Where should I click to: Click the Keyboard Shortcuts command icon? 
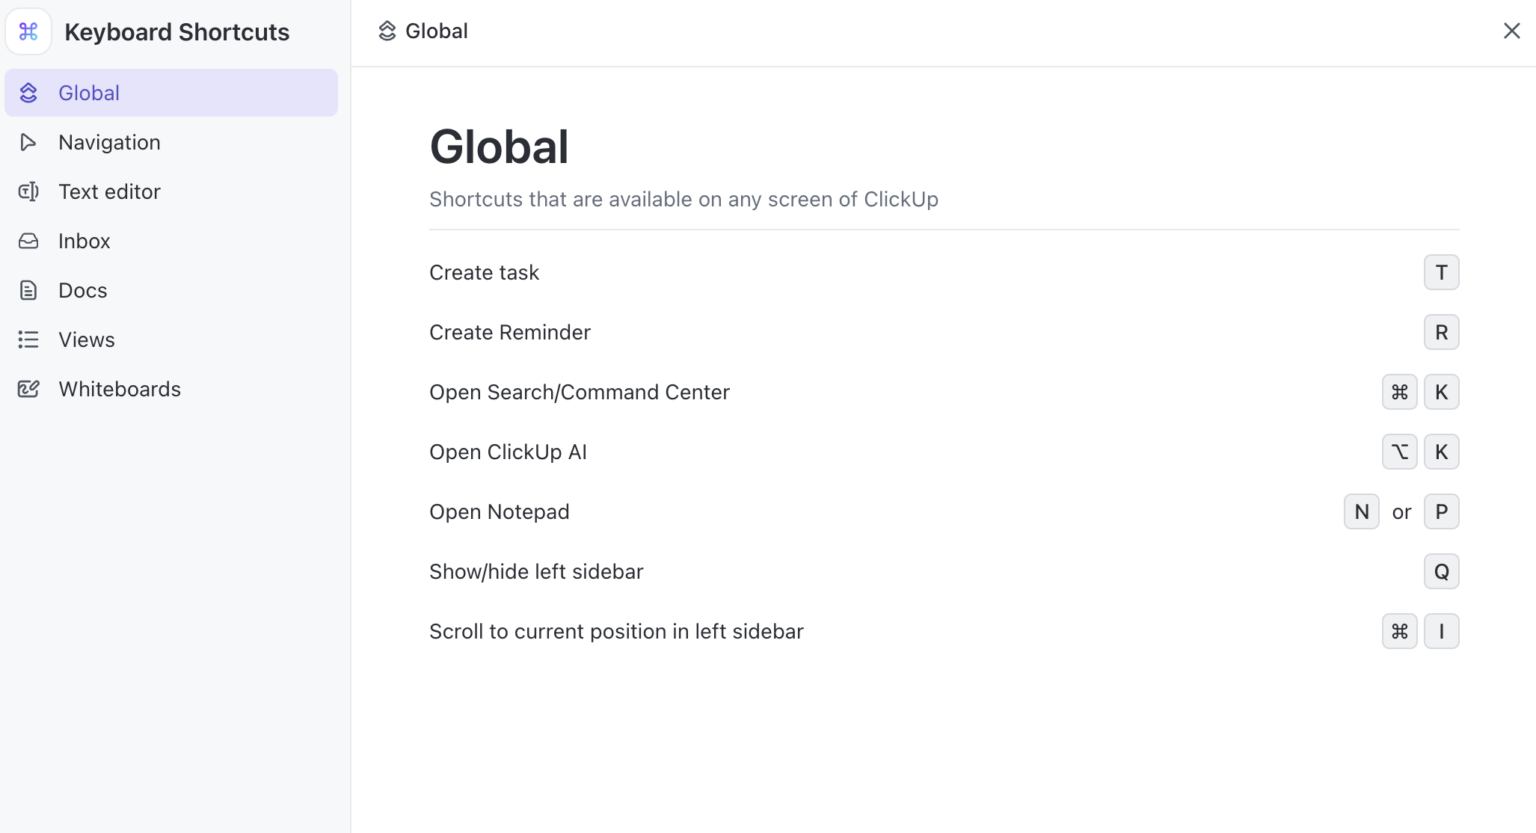(28, 31)
